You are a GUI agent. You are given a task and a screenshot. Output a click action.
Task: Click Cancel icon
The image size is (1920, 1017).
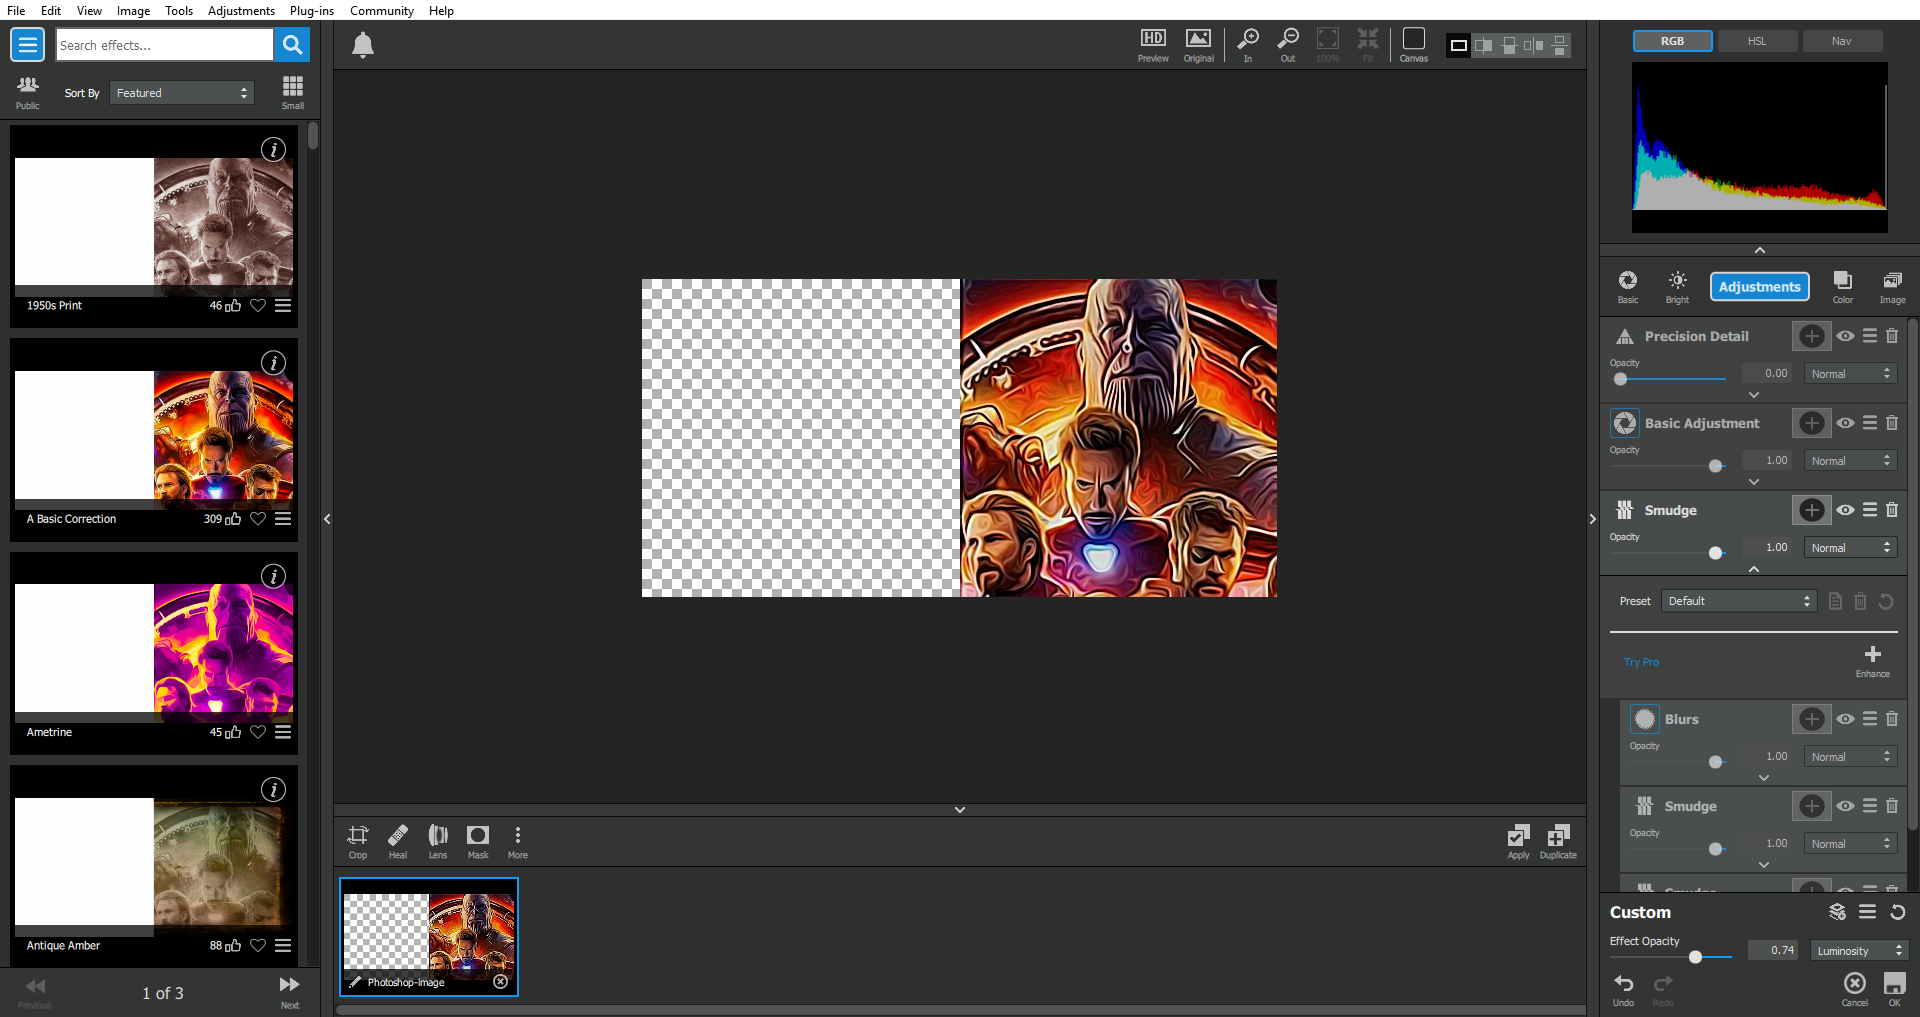pyautogui.click(x=1855, y=989)
